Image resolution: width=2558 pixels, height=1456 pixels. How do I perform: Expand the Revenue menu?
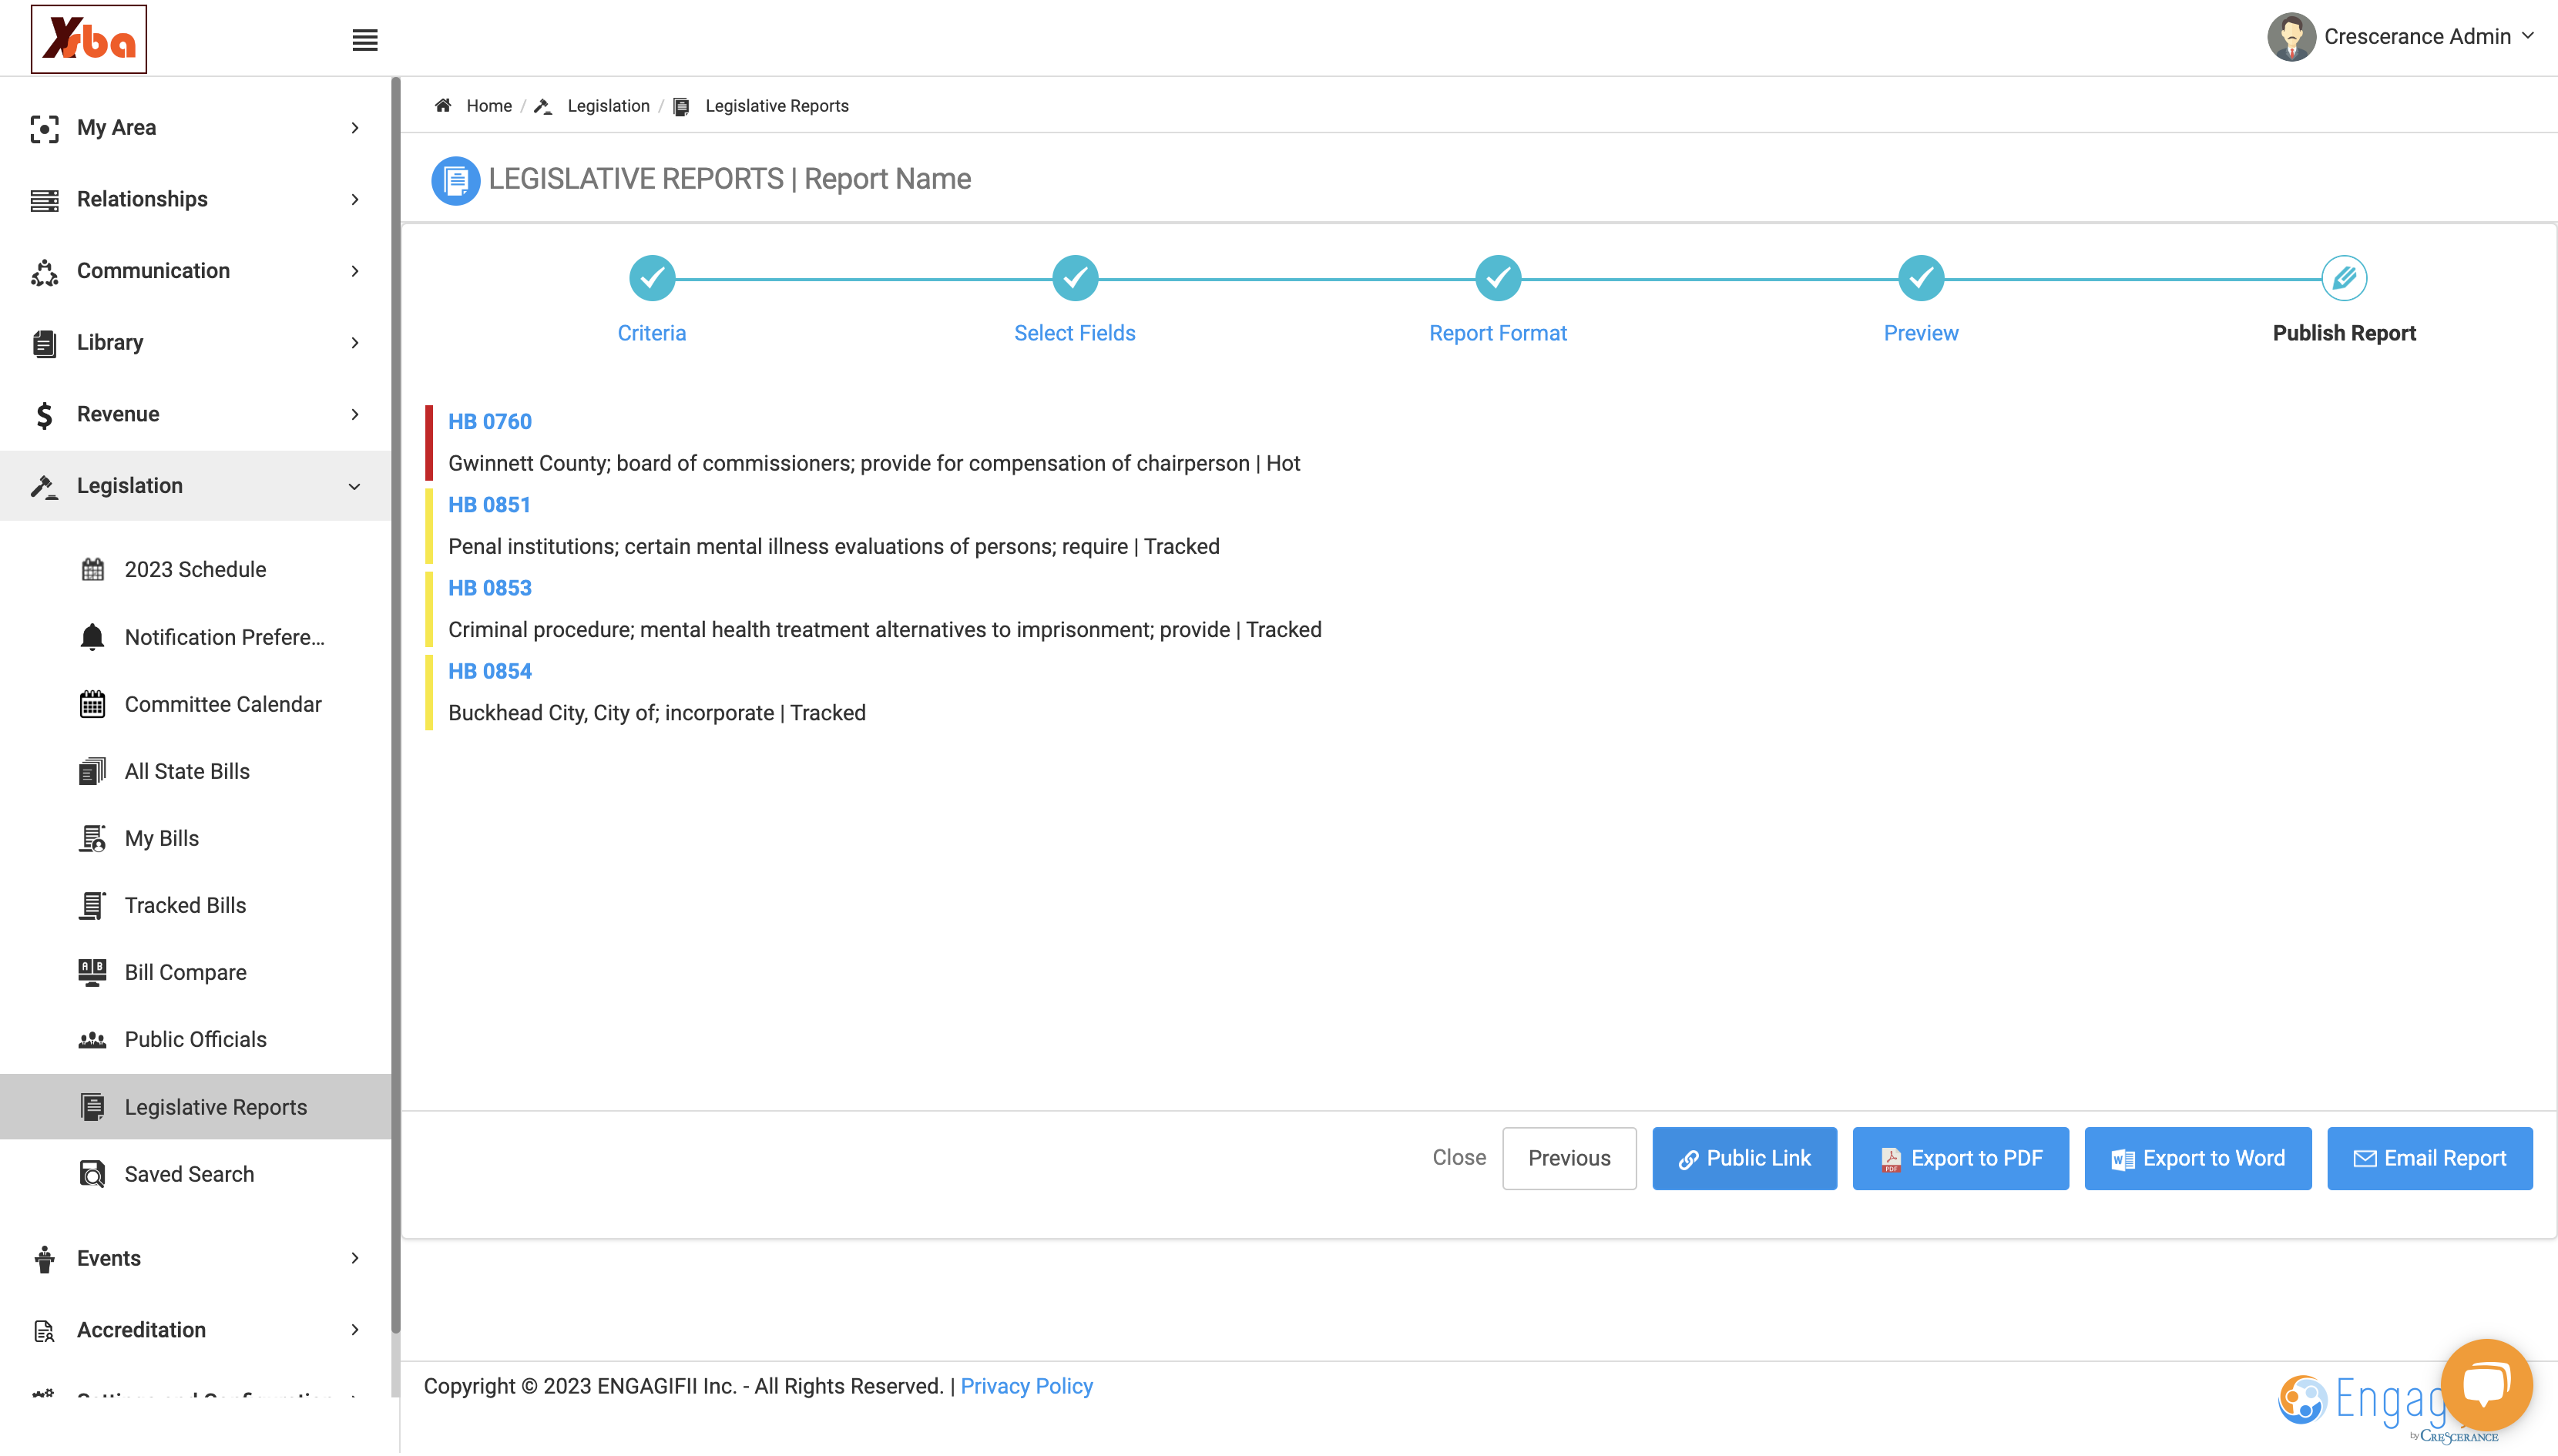pyautogui.click(x=195, y=414)
